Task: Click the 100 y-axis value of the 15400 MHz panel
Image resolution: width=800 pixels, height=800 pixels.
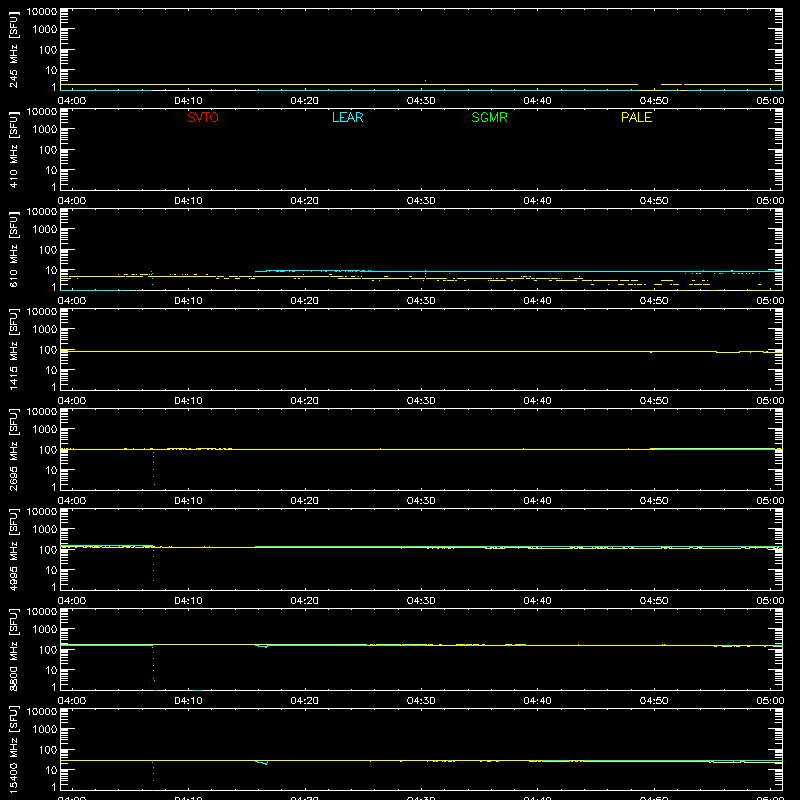Action: pos(48,750)
